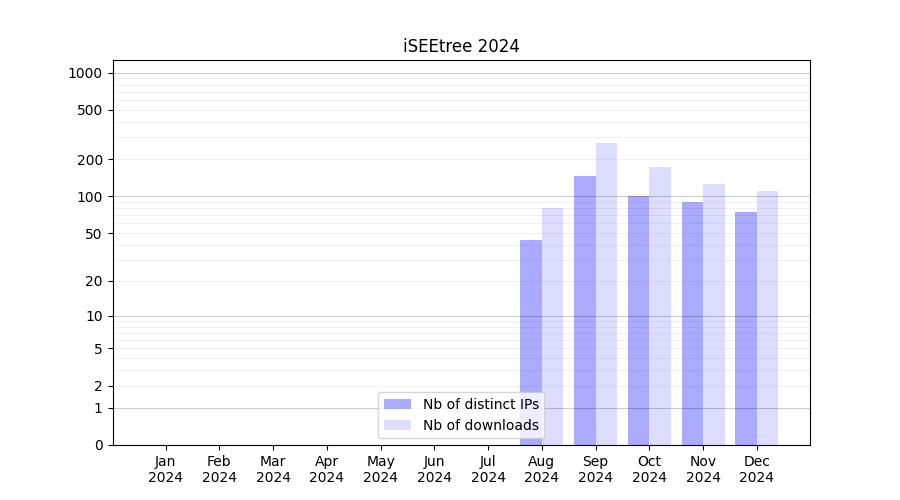The height and width of the screenshot is (500, 900).
Task: Click the Jan 2024 x-axis label
Action: pyautogui.click(x=166, y=469)
